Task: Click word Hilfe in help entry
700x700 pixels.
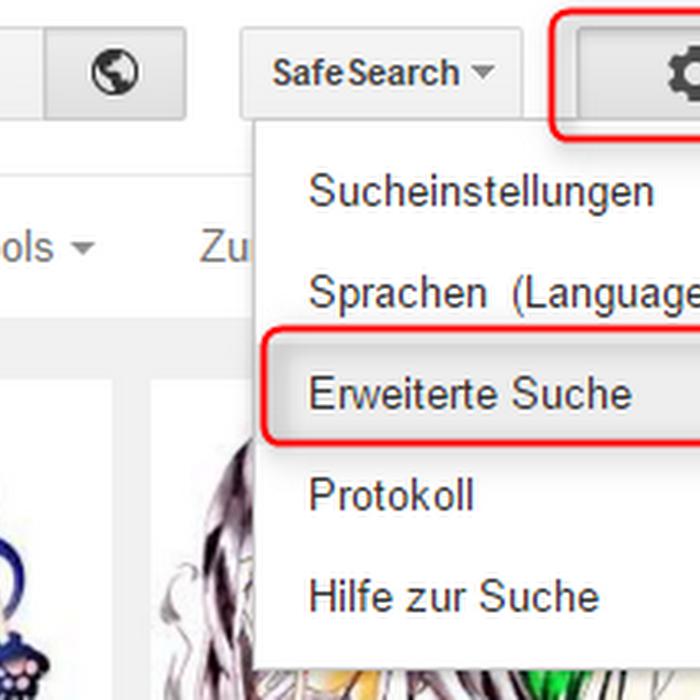Action: (351, 596)
